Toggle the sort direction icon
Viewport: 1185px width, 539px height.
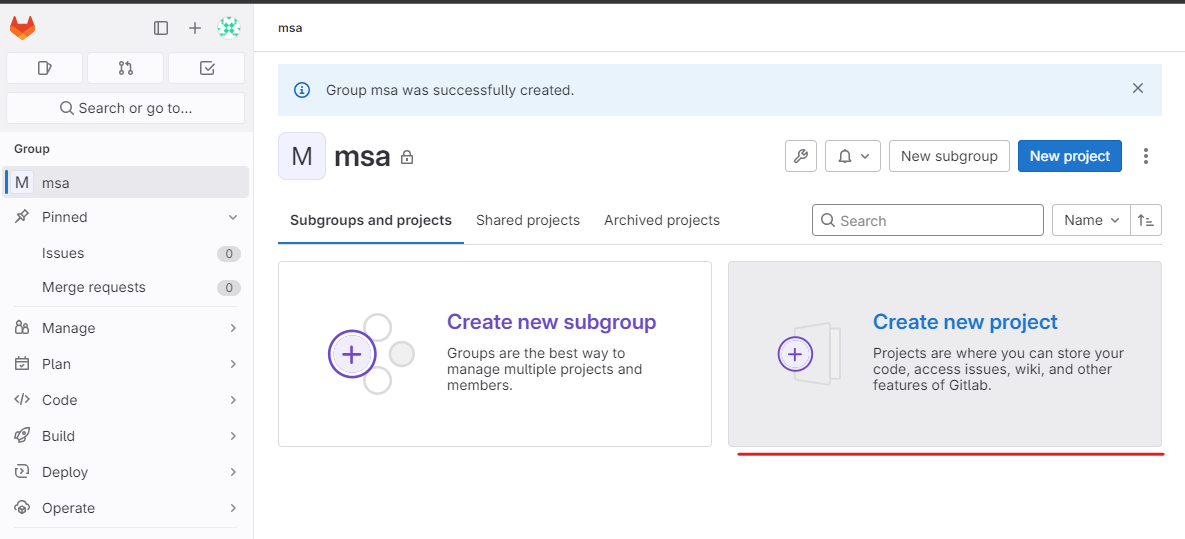coord(1146,220)
